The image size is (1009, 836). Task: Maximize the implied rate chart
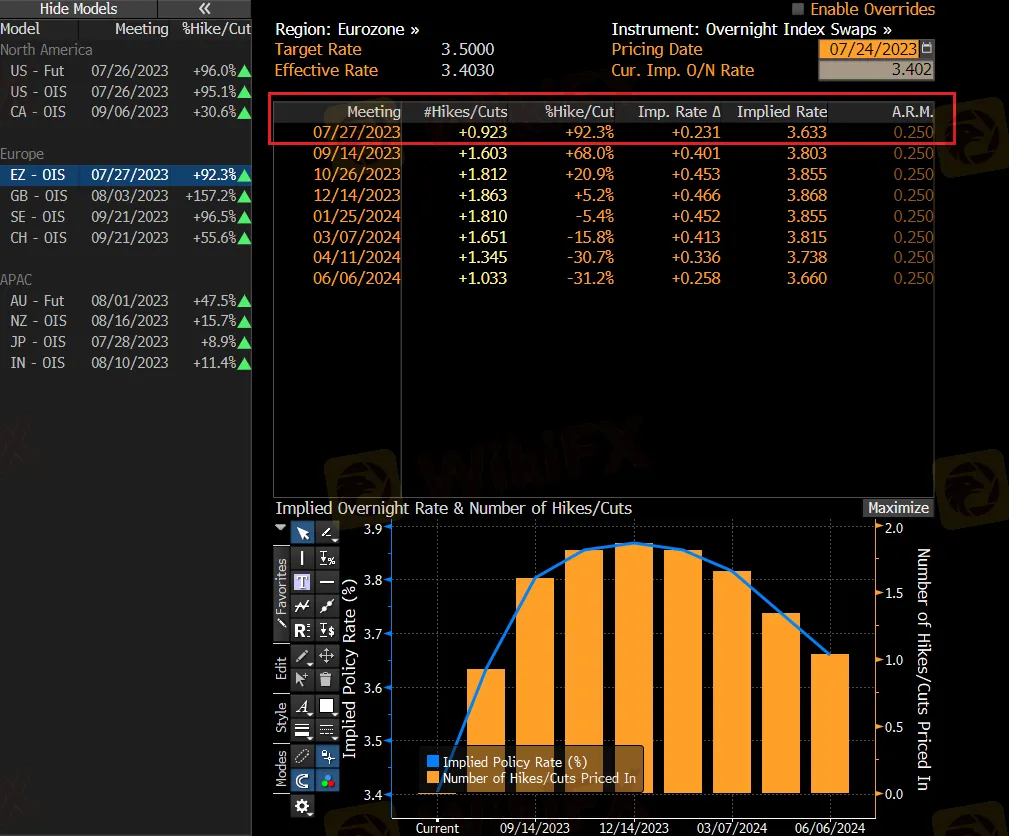pos(898,508)
